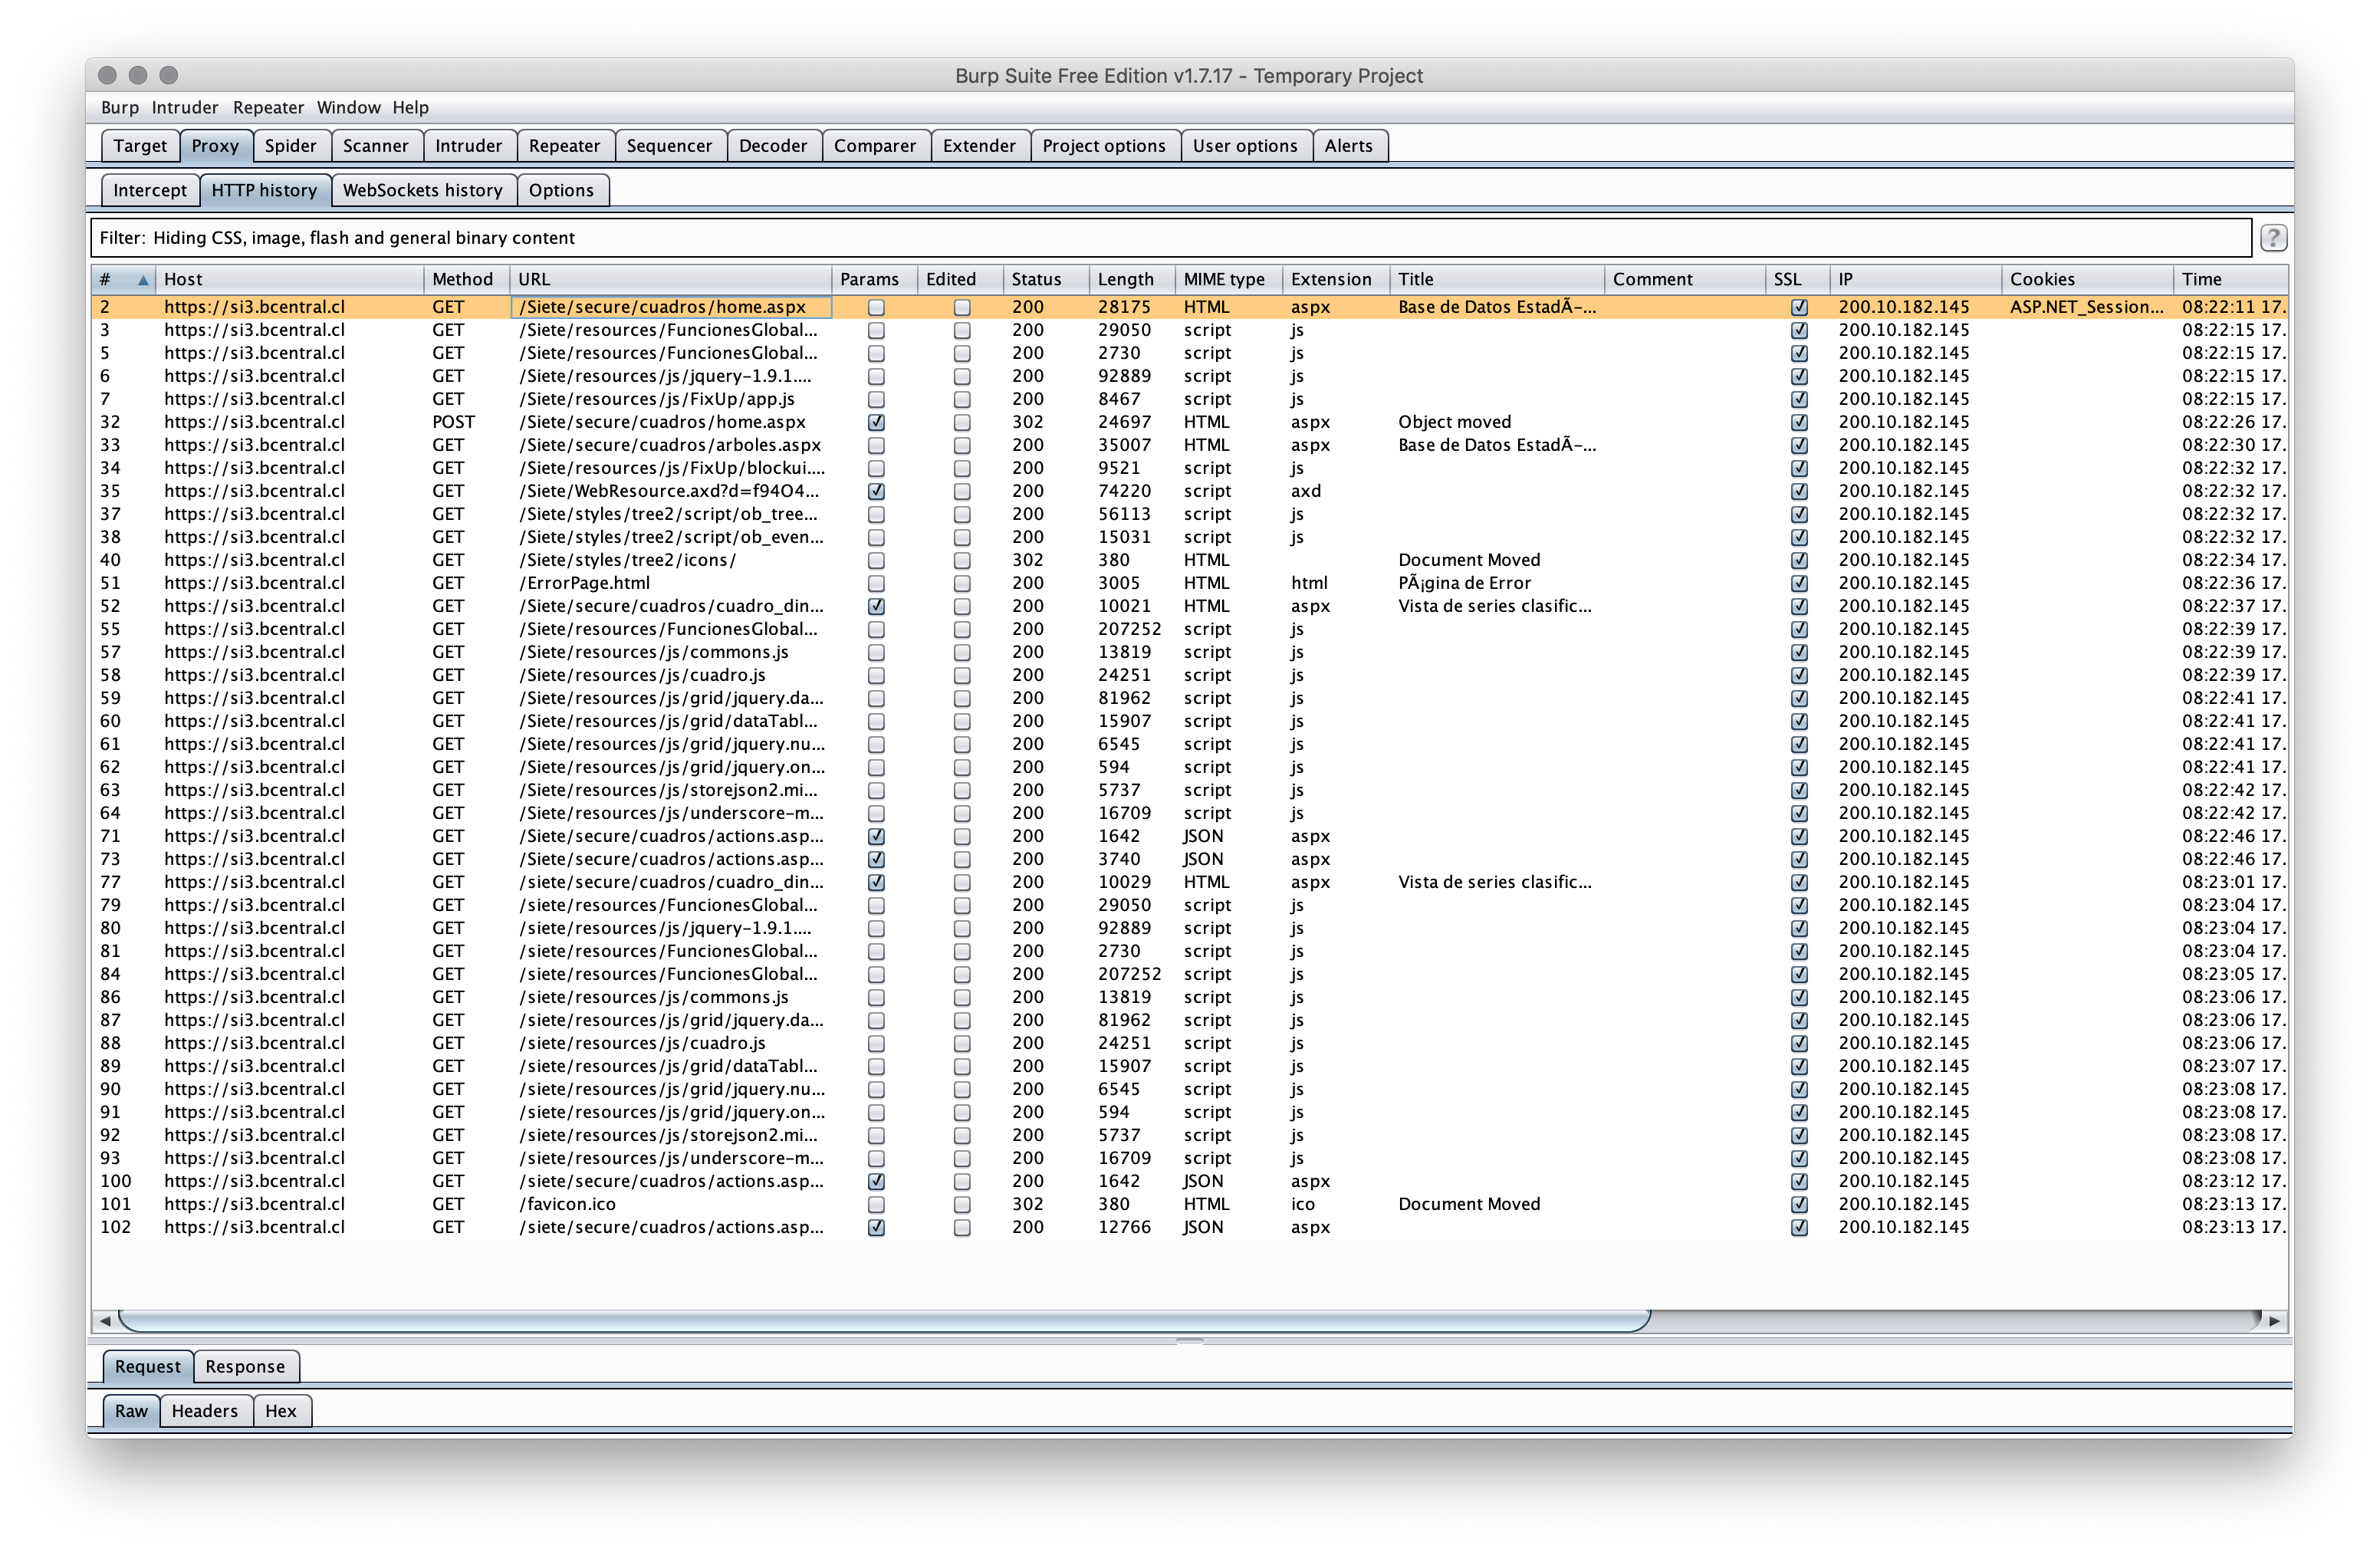The width and height of the screenshot is (2380, 1552).
Task: Open the Extender tool tab
Action: (977, 146)
